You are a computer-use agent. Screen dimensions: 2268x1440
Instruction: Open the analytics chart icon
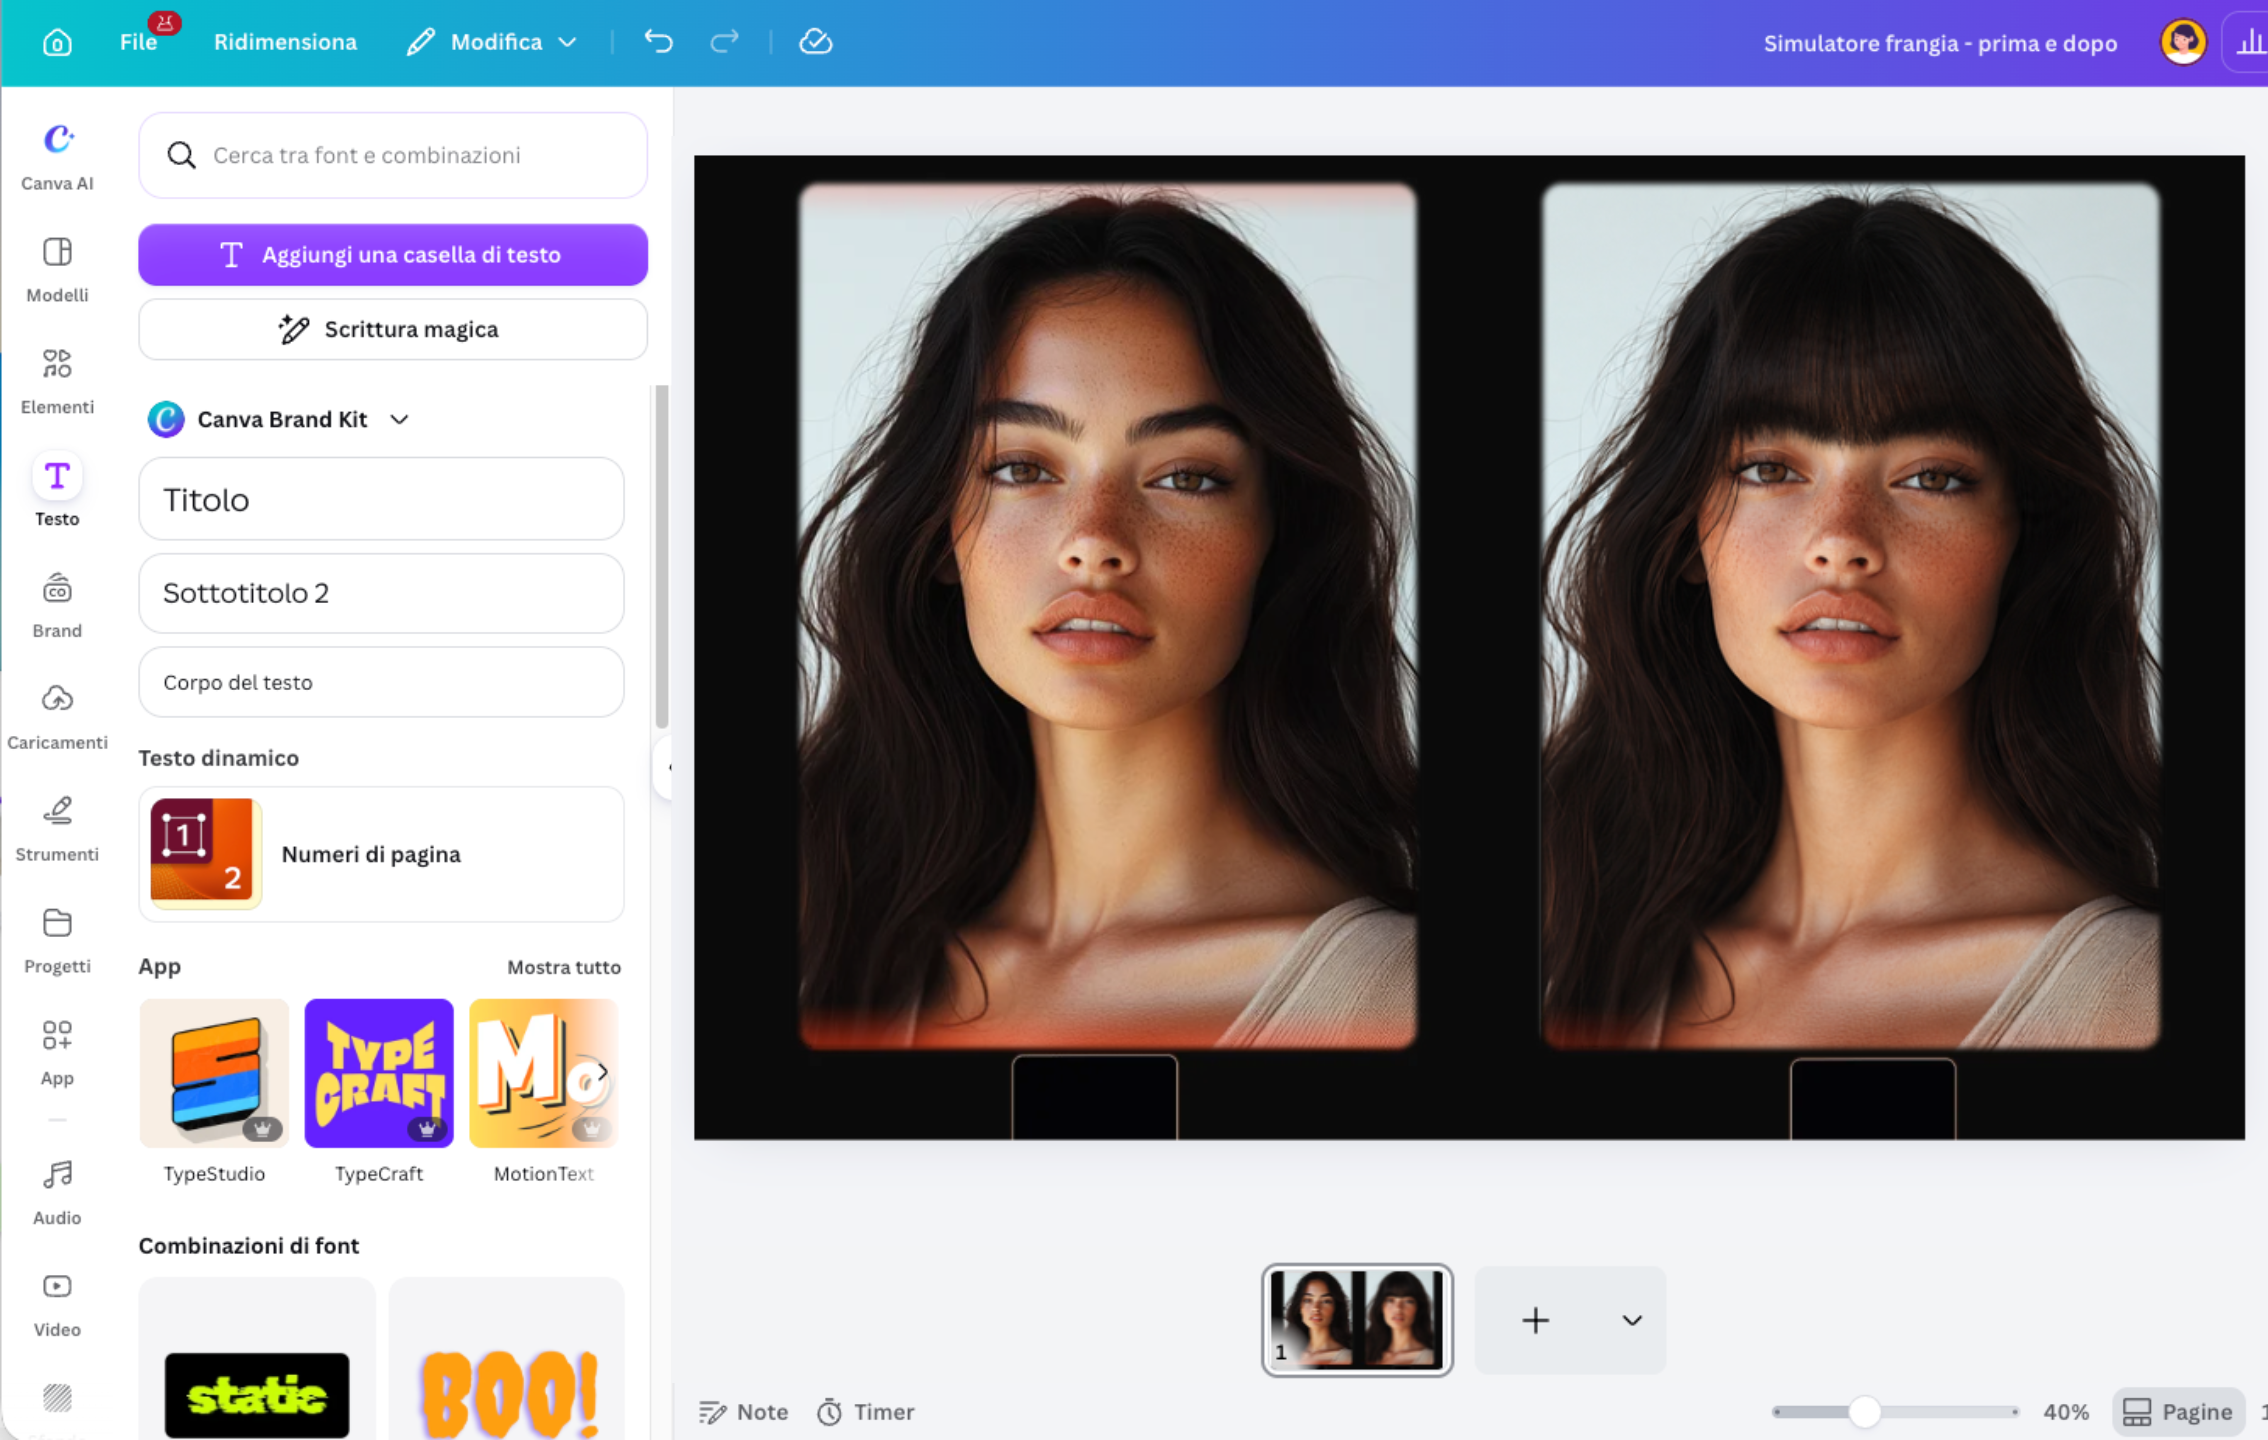tap(2249, 43)
